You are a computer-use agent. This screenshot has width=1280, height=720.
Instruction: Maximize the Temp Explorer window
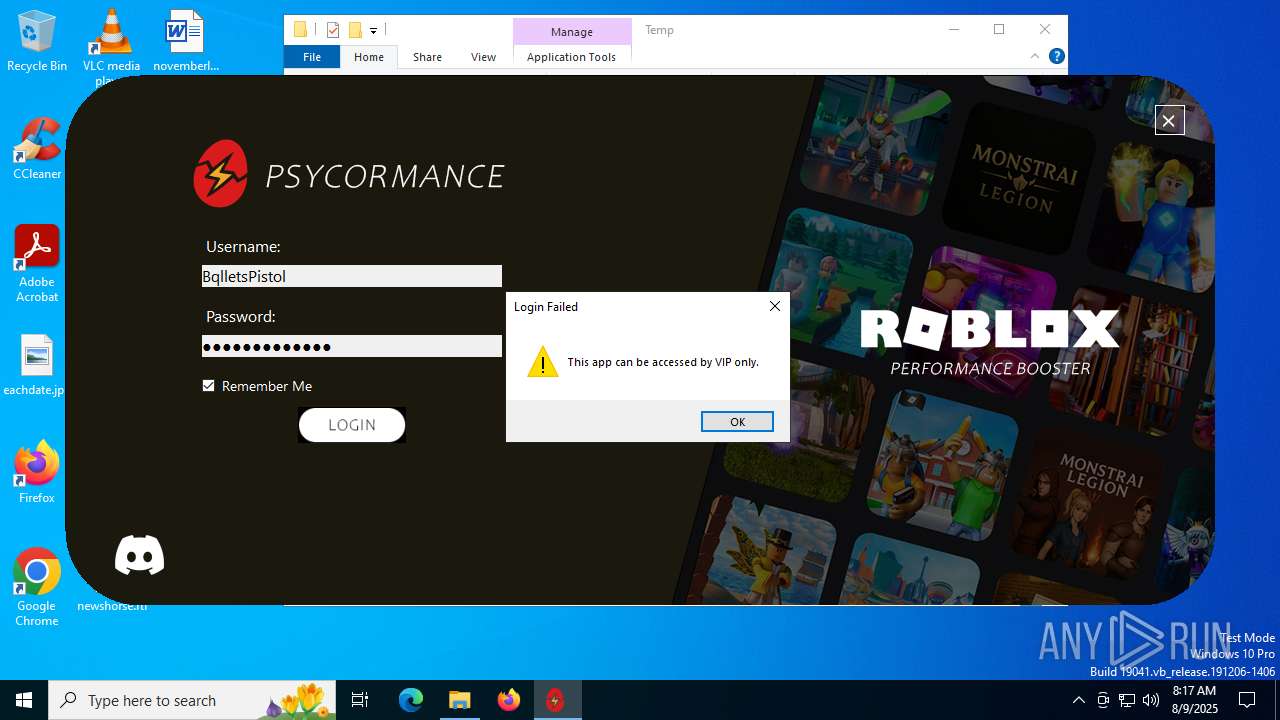[999, 30]
